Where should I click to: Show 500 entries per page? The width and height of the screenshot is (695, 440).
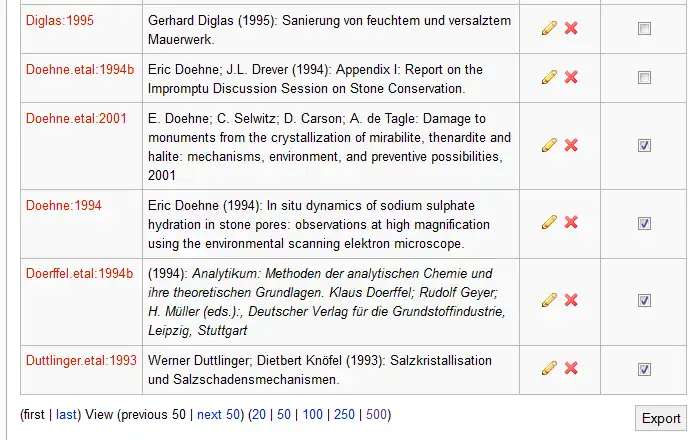click(x=374, y=414)
